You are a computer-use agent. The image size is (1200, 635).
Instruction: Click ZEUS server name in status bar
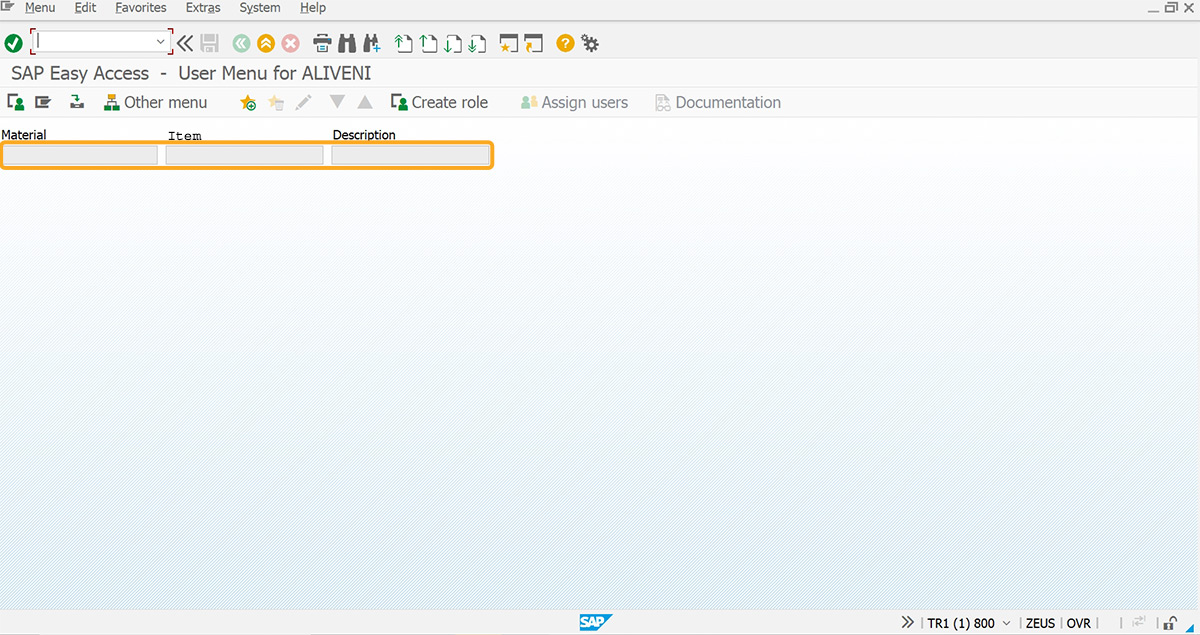point(1040,623)
